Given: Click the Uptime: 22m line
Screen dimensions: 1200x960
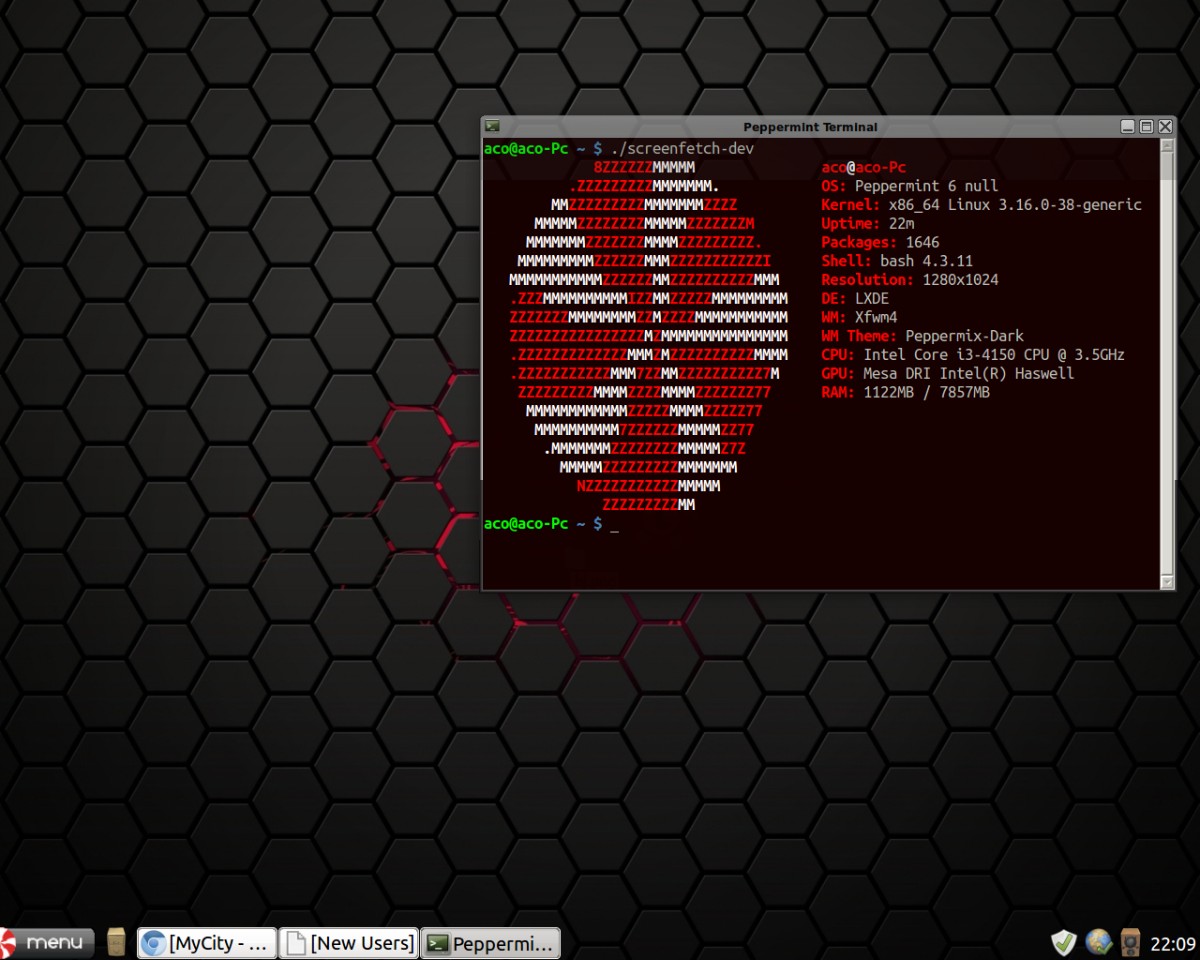Looking at the screenshot, I should (x=867, y=224).
